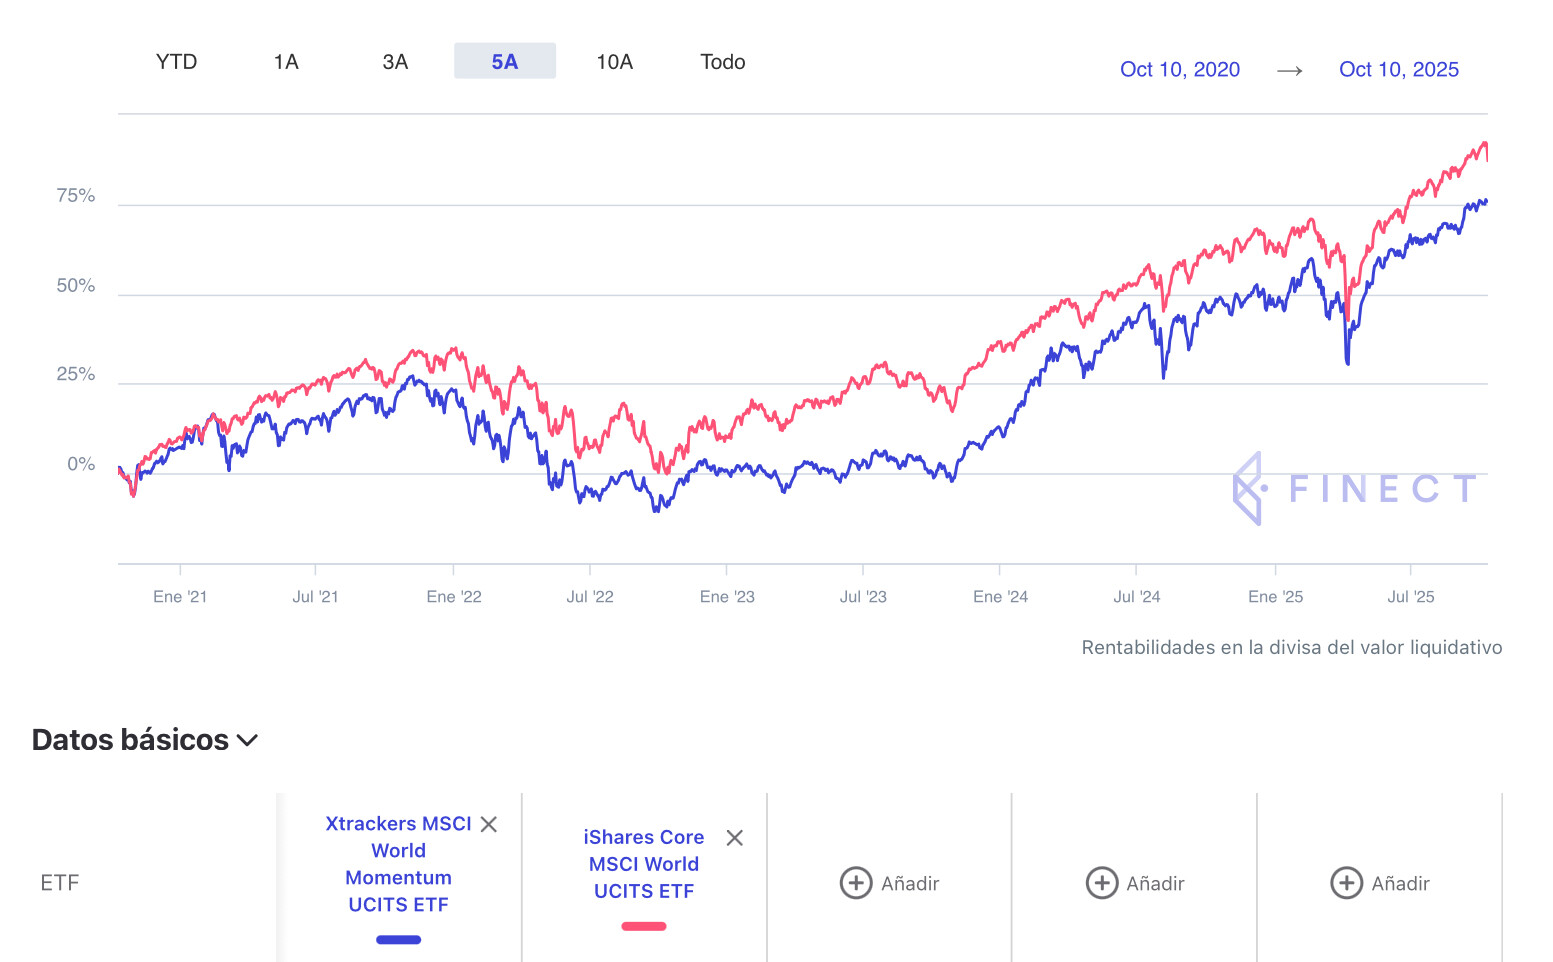Click the third Añadir plus icon
Viewport: 1553px width, 962px height.
(x=1346, y=883)
